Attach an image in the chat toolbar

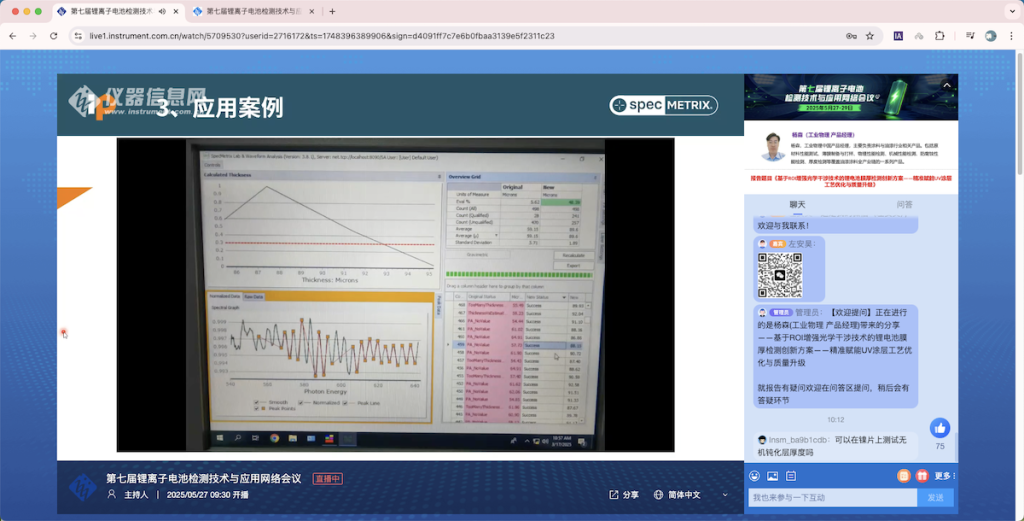(773, 476)
